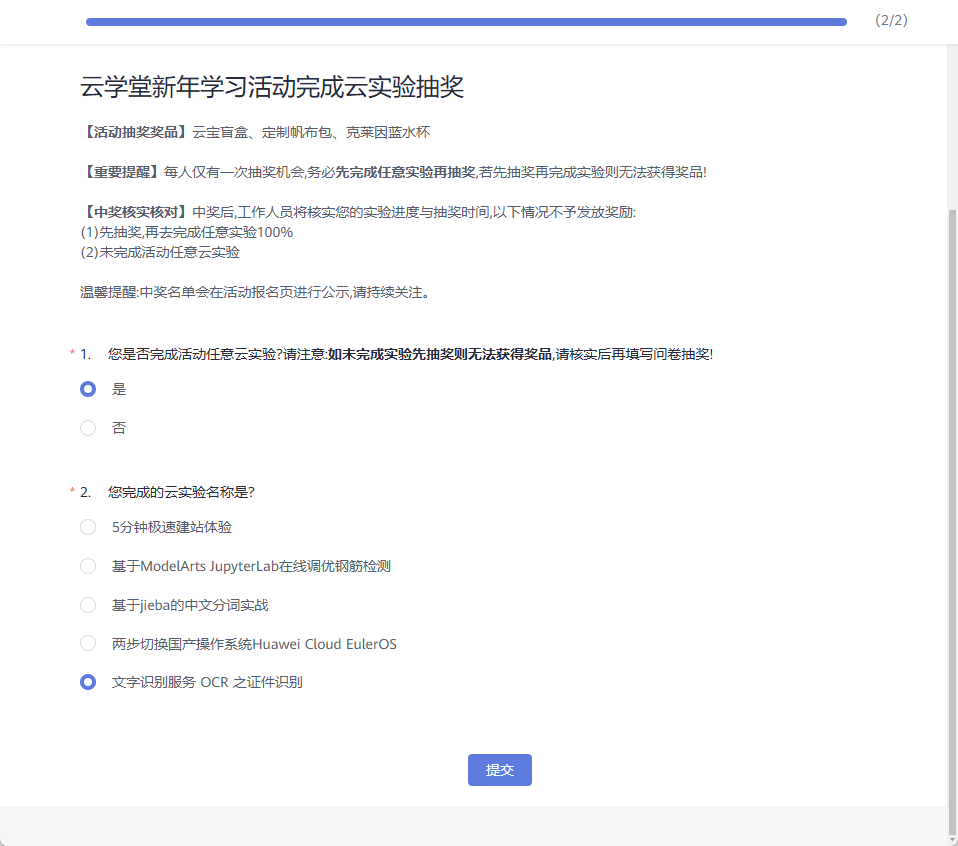Click rule (2) 未完成活动任意云实验
958x846 pixels.
tap(160, 252)
